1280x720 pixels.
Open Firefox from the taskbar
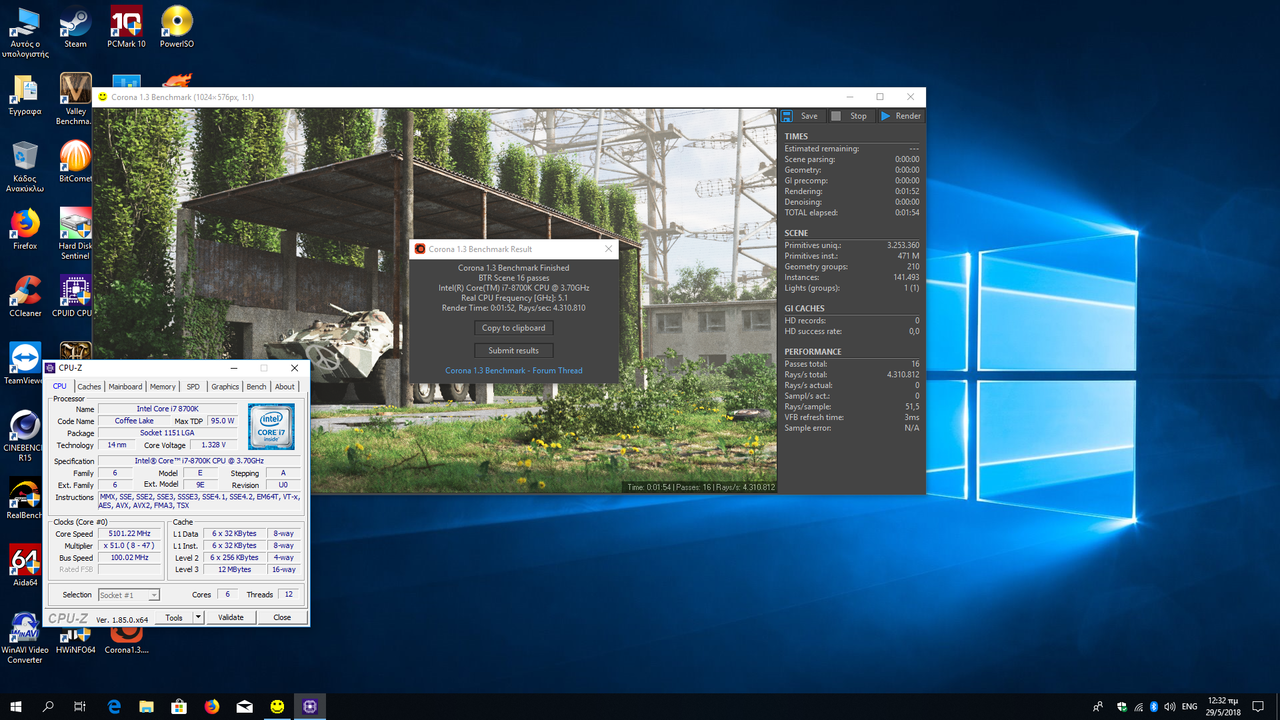[212, 706]
